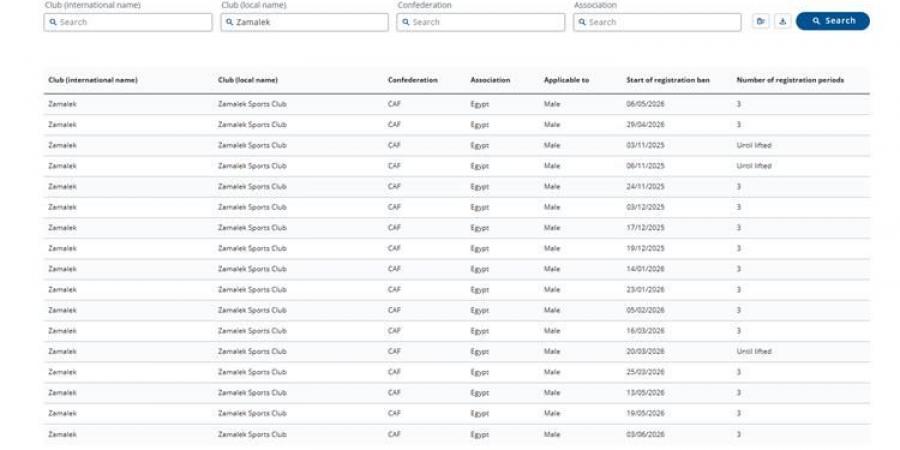Focus the Association search field
Screen dimensions: 900x450
[657, 22]
